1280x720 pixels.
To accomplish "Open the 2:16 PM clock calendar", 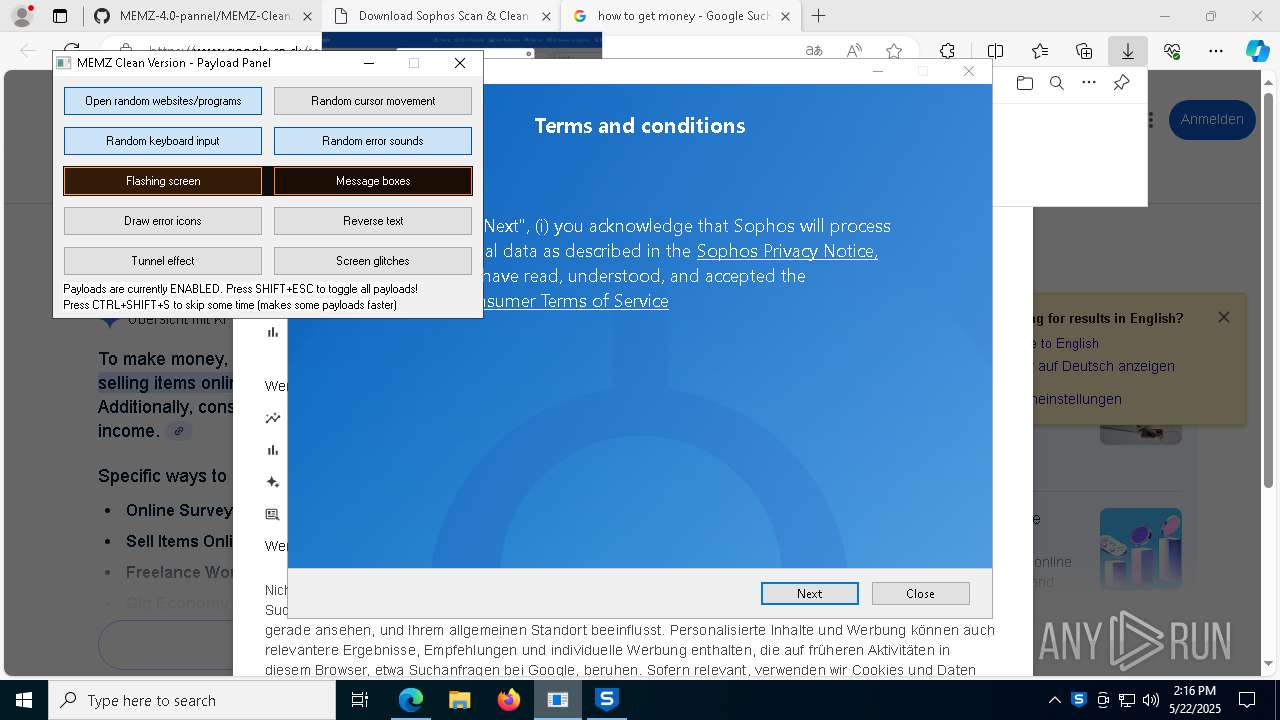I will coord(1195,701).
